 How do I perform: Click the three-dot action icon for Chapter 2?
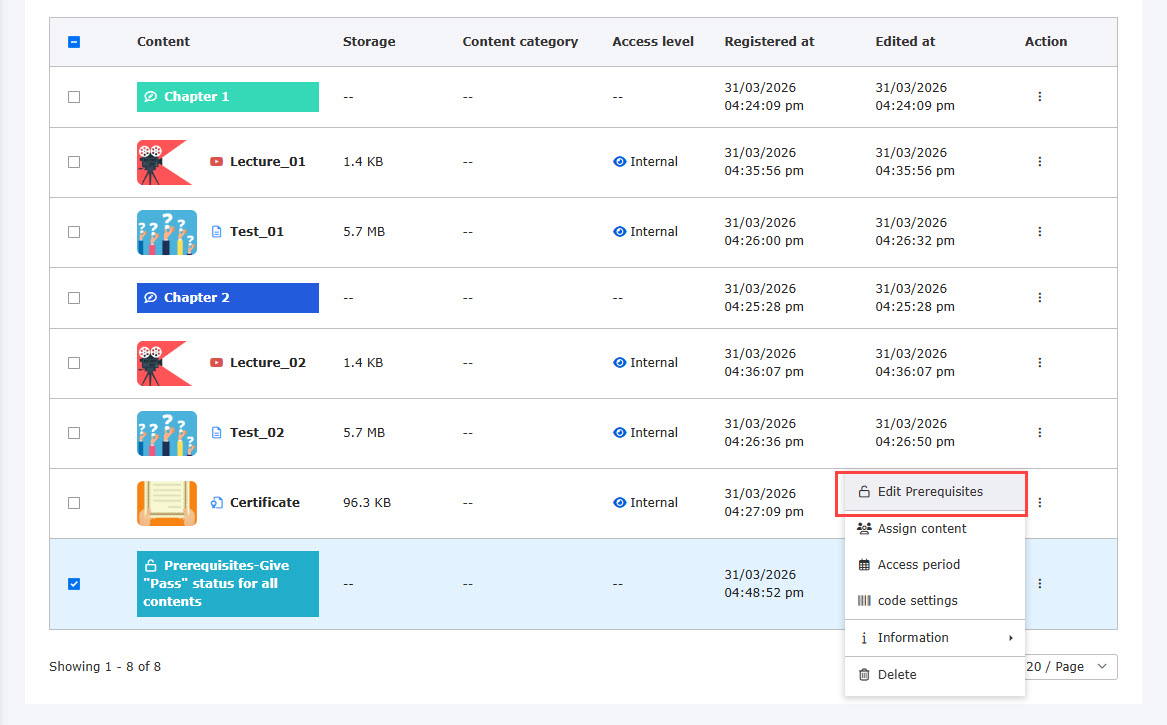pyautogui.click(x=1039, y=298)
